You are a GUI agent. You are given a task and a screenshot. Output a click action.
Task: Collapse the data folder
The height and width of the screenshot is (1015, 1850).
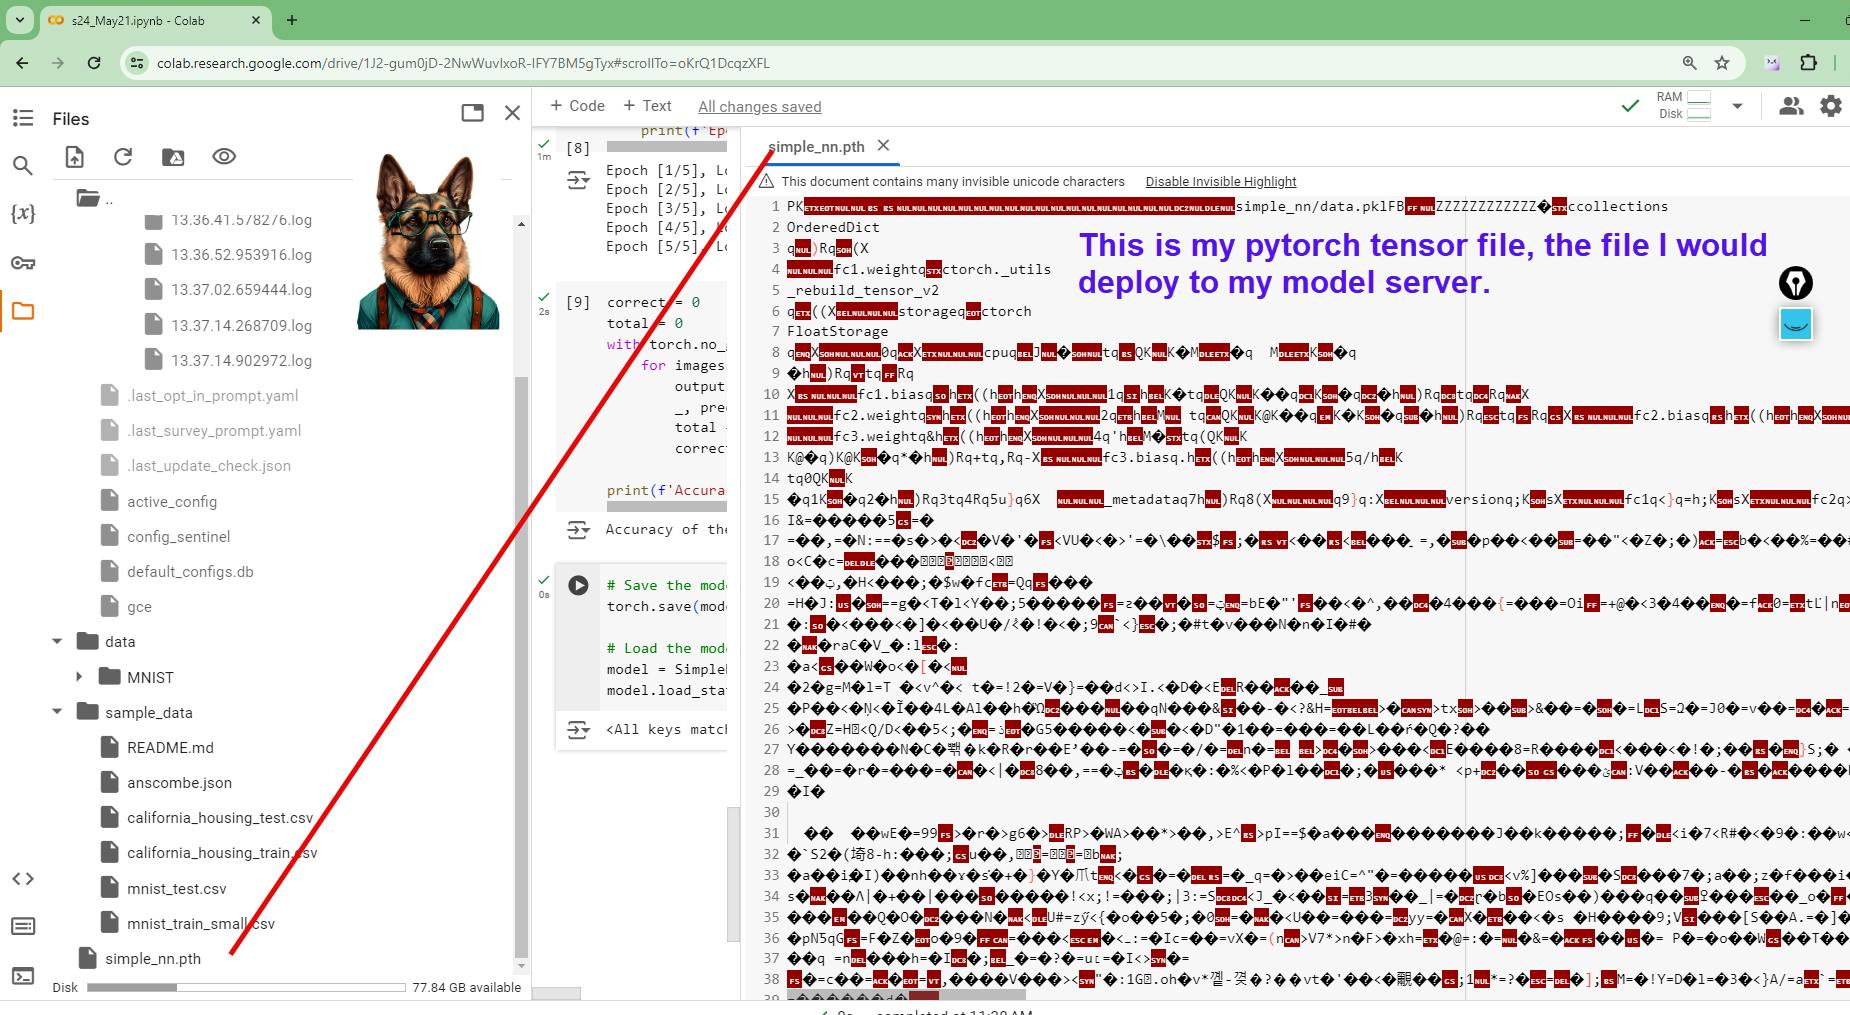57,642
